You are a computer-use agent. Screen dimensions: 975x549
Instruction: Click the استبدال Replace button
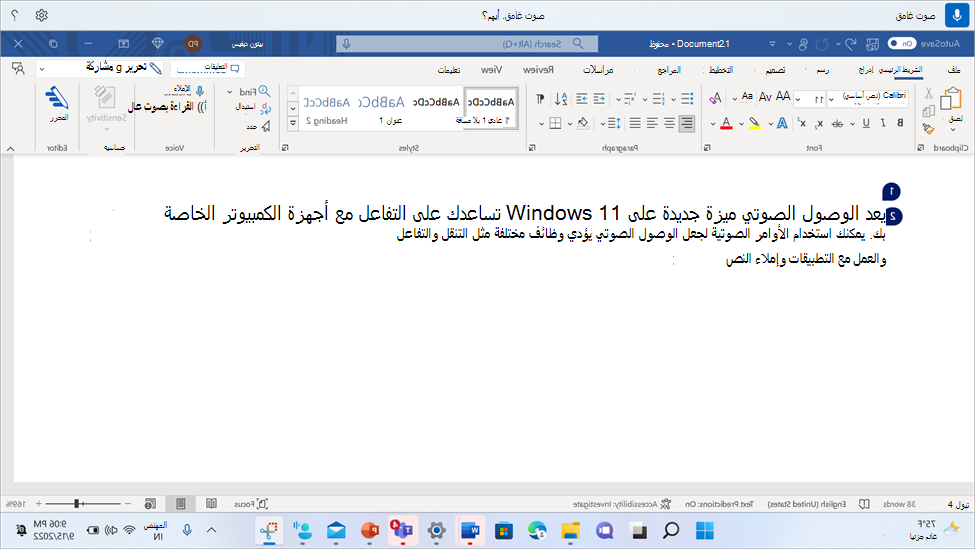tap(252, 108)
